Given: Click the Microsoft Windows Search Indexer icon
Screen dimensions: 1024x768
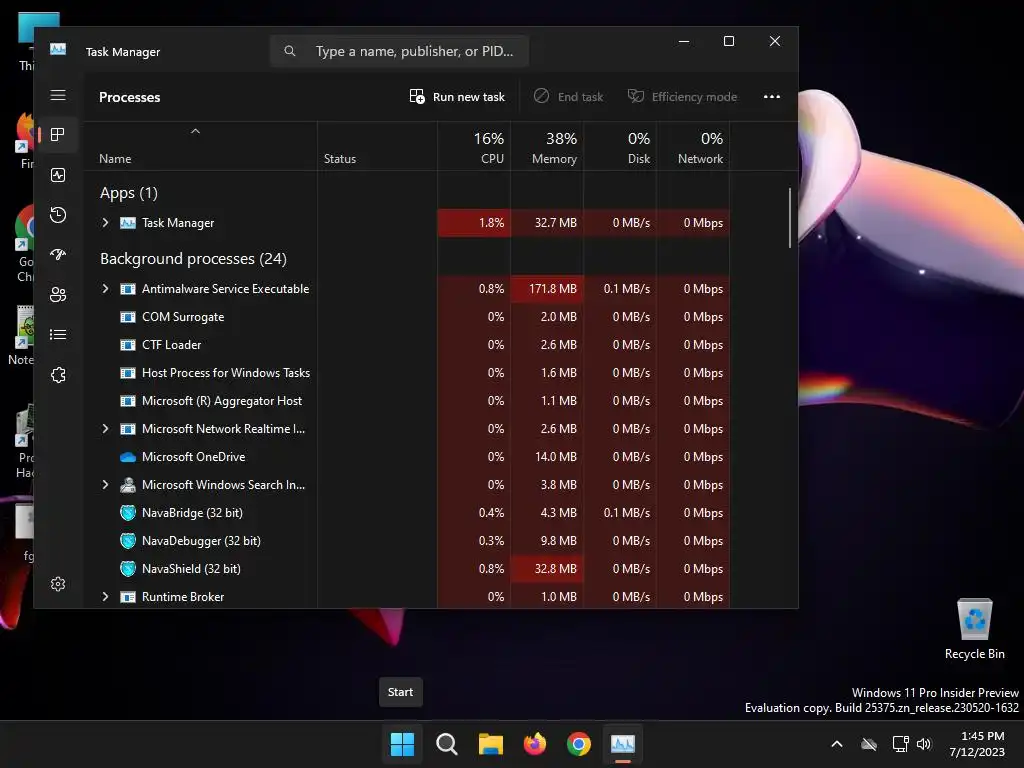Looking at the screenshot, I should [128, 485].
